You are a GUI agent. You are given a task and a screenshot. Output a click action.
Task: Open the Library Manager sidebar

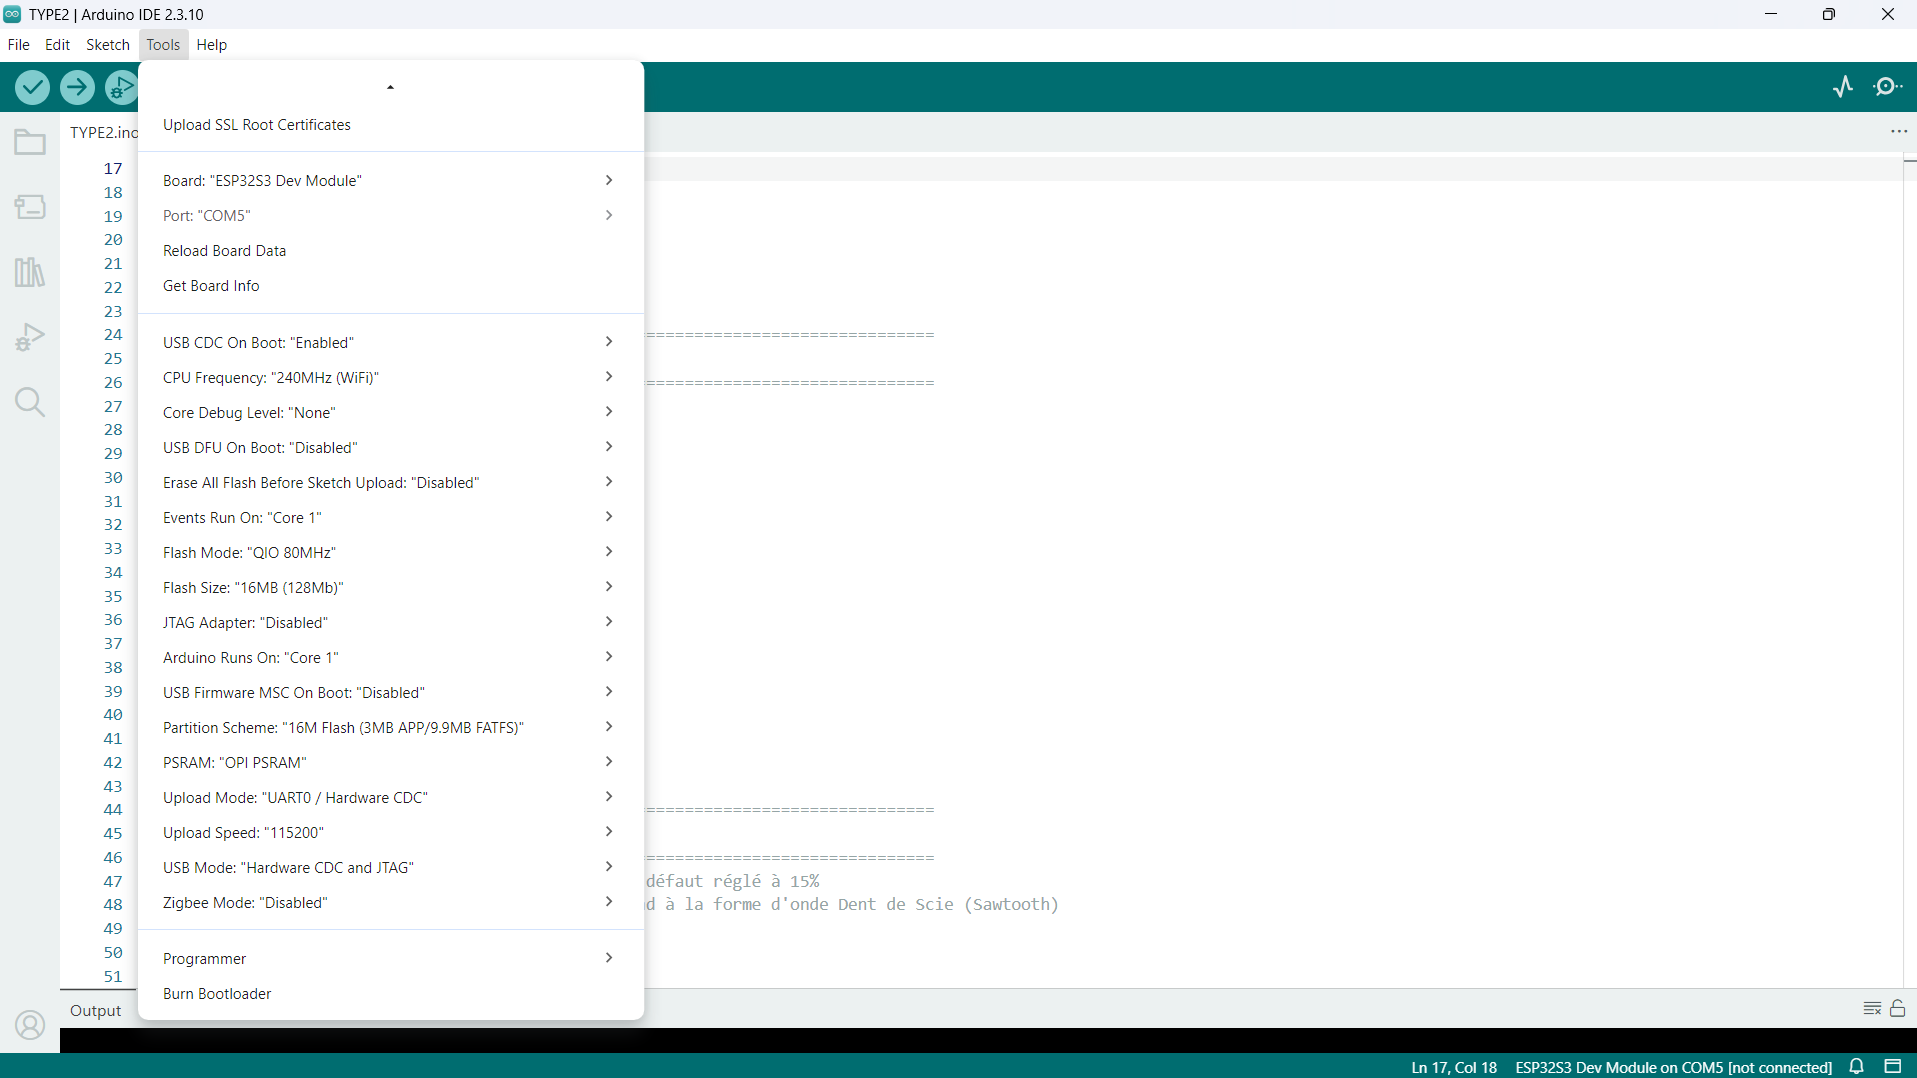point(30,272)
